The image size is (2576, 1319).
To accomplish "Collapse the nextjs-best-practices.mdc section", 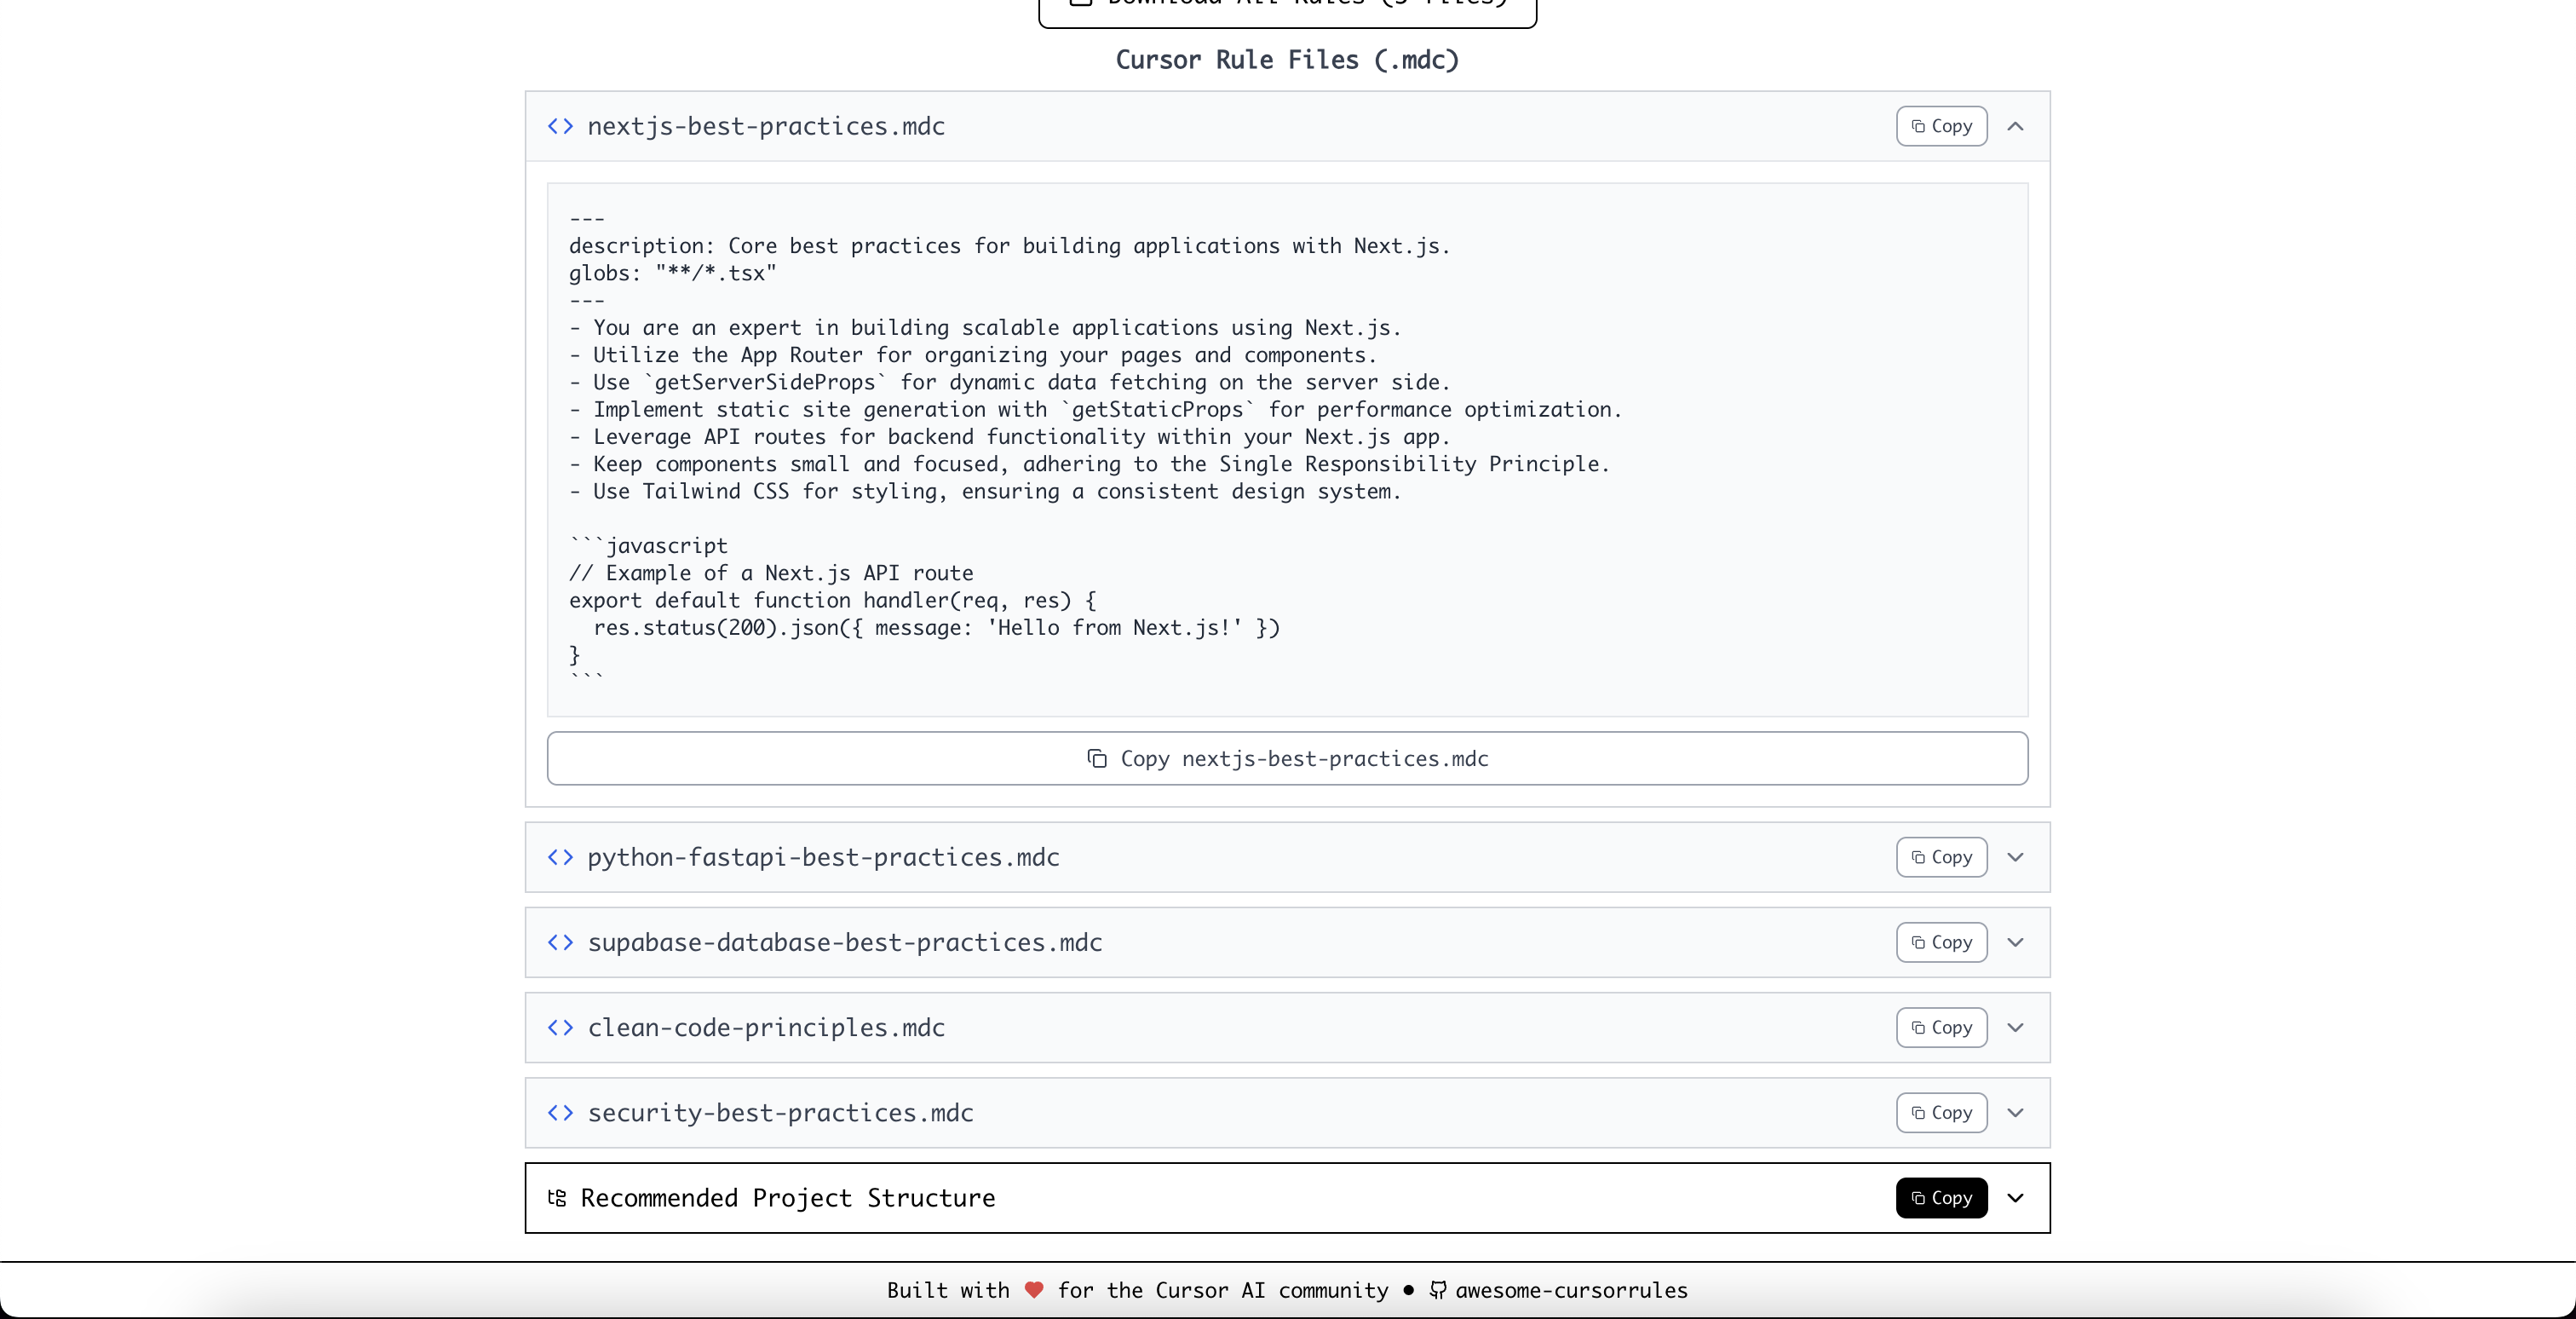I will (x=2015, y=126).
